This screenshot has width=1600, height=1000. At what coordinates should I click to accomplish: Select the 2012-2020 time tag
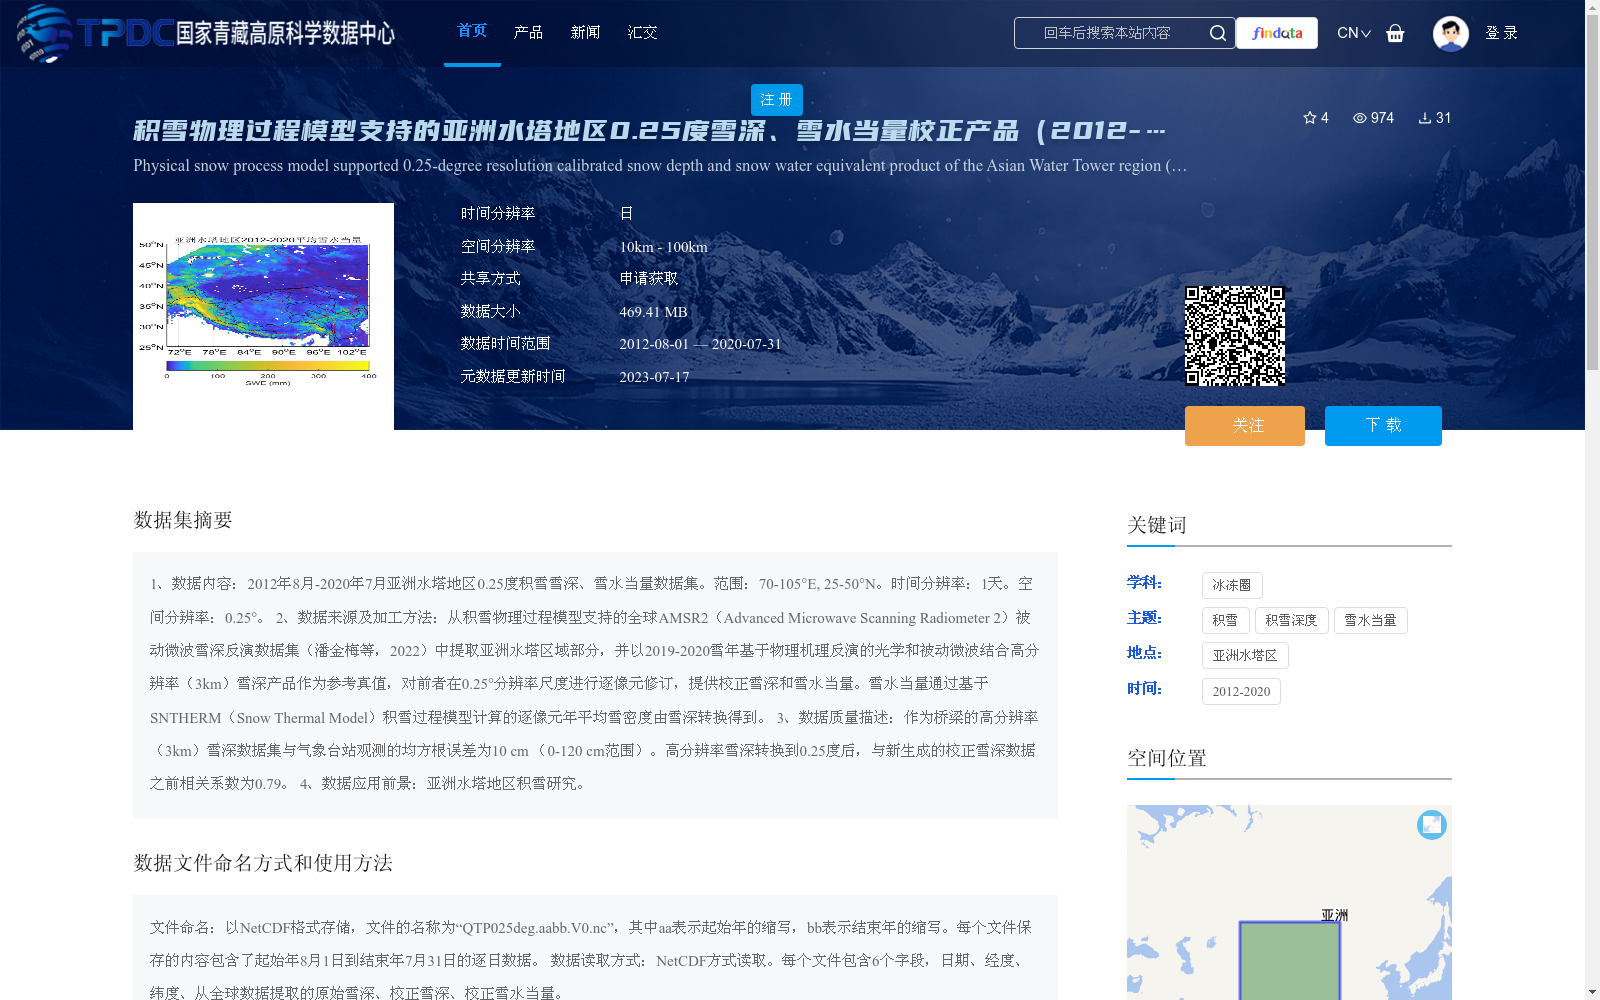[1241, 691]
